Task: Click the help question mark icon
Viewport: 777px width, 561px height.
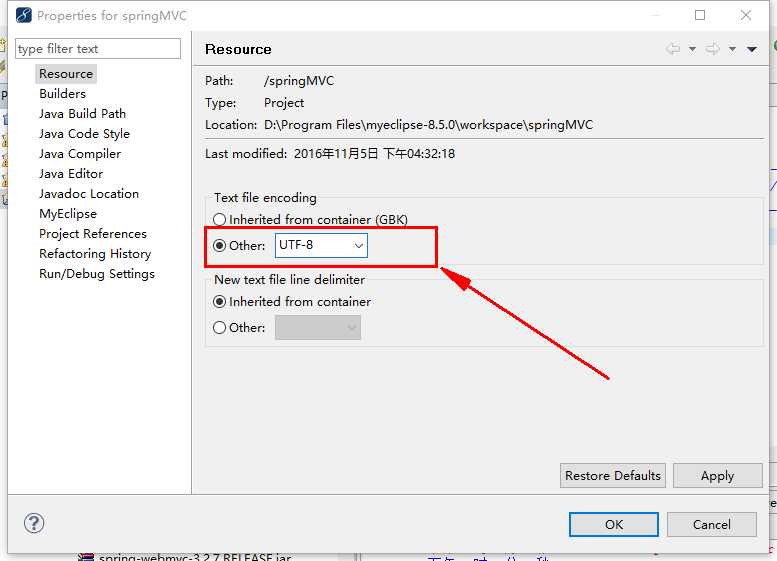Action: click(x=34, y=523)
